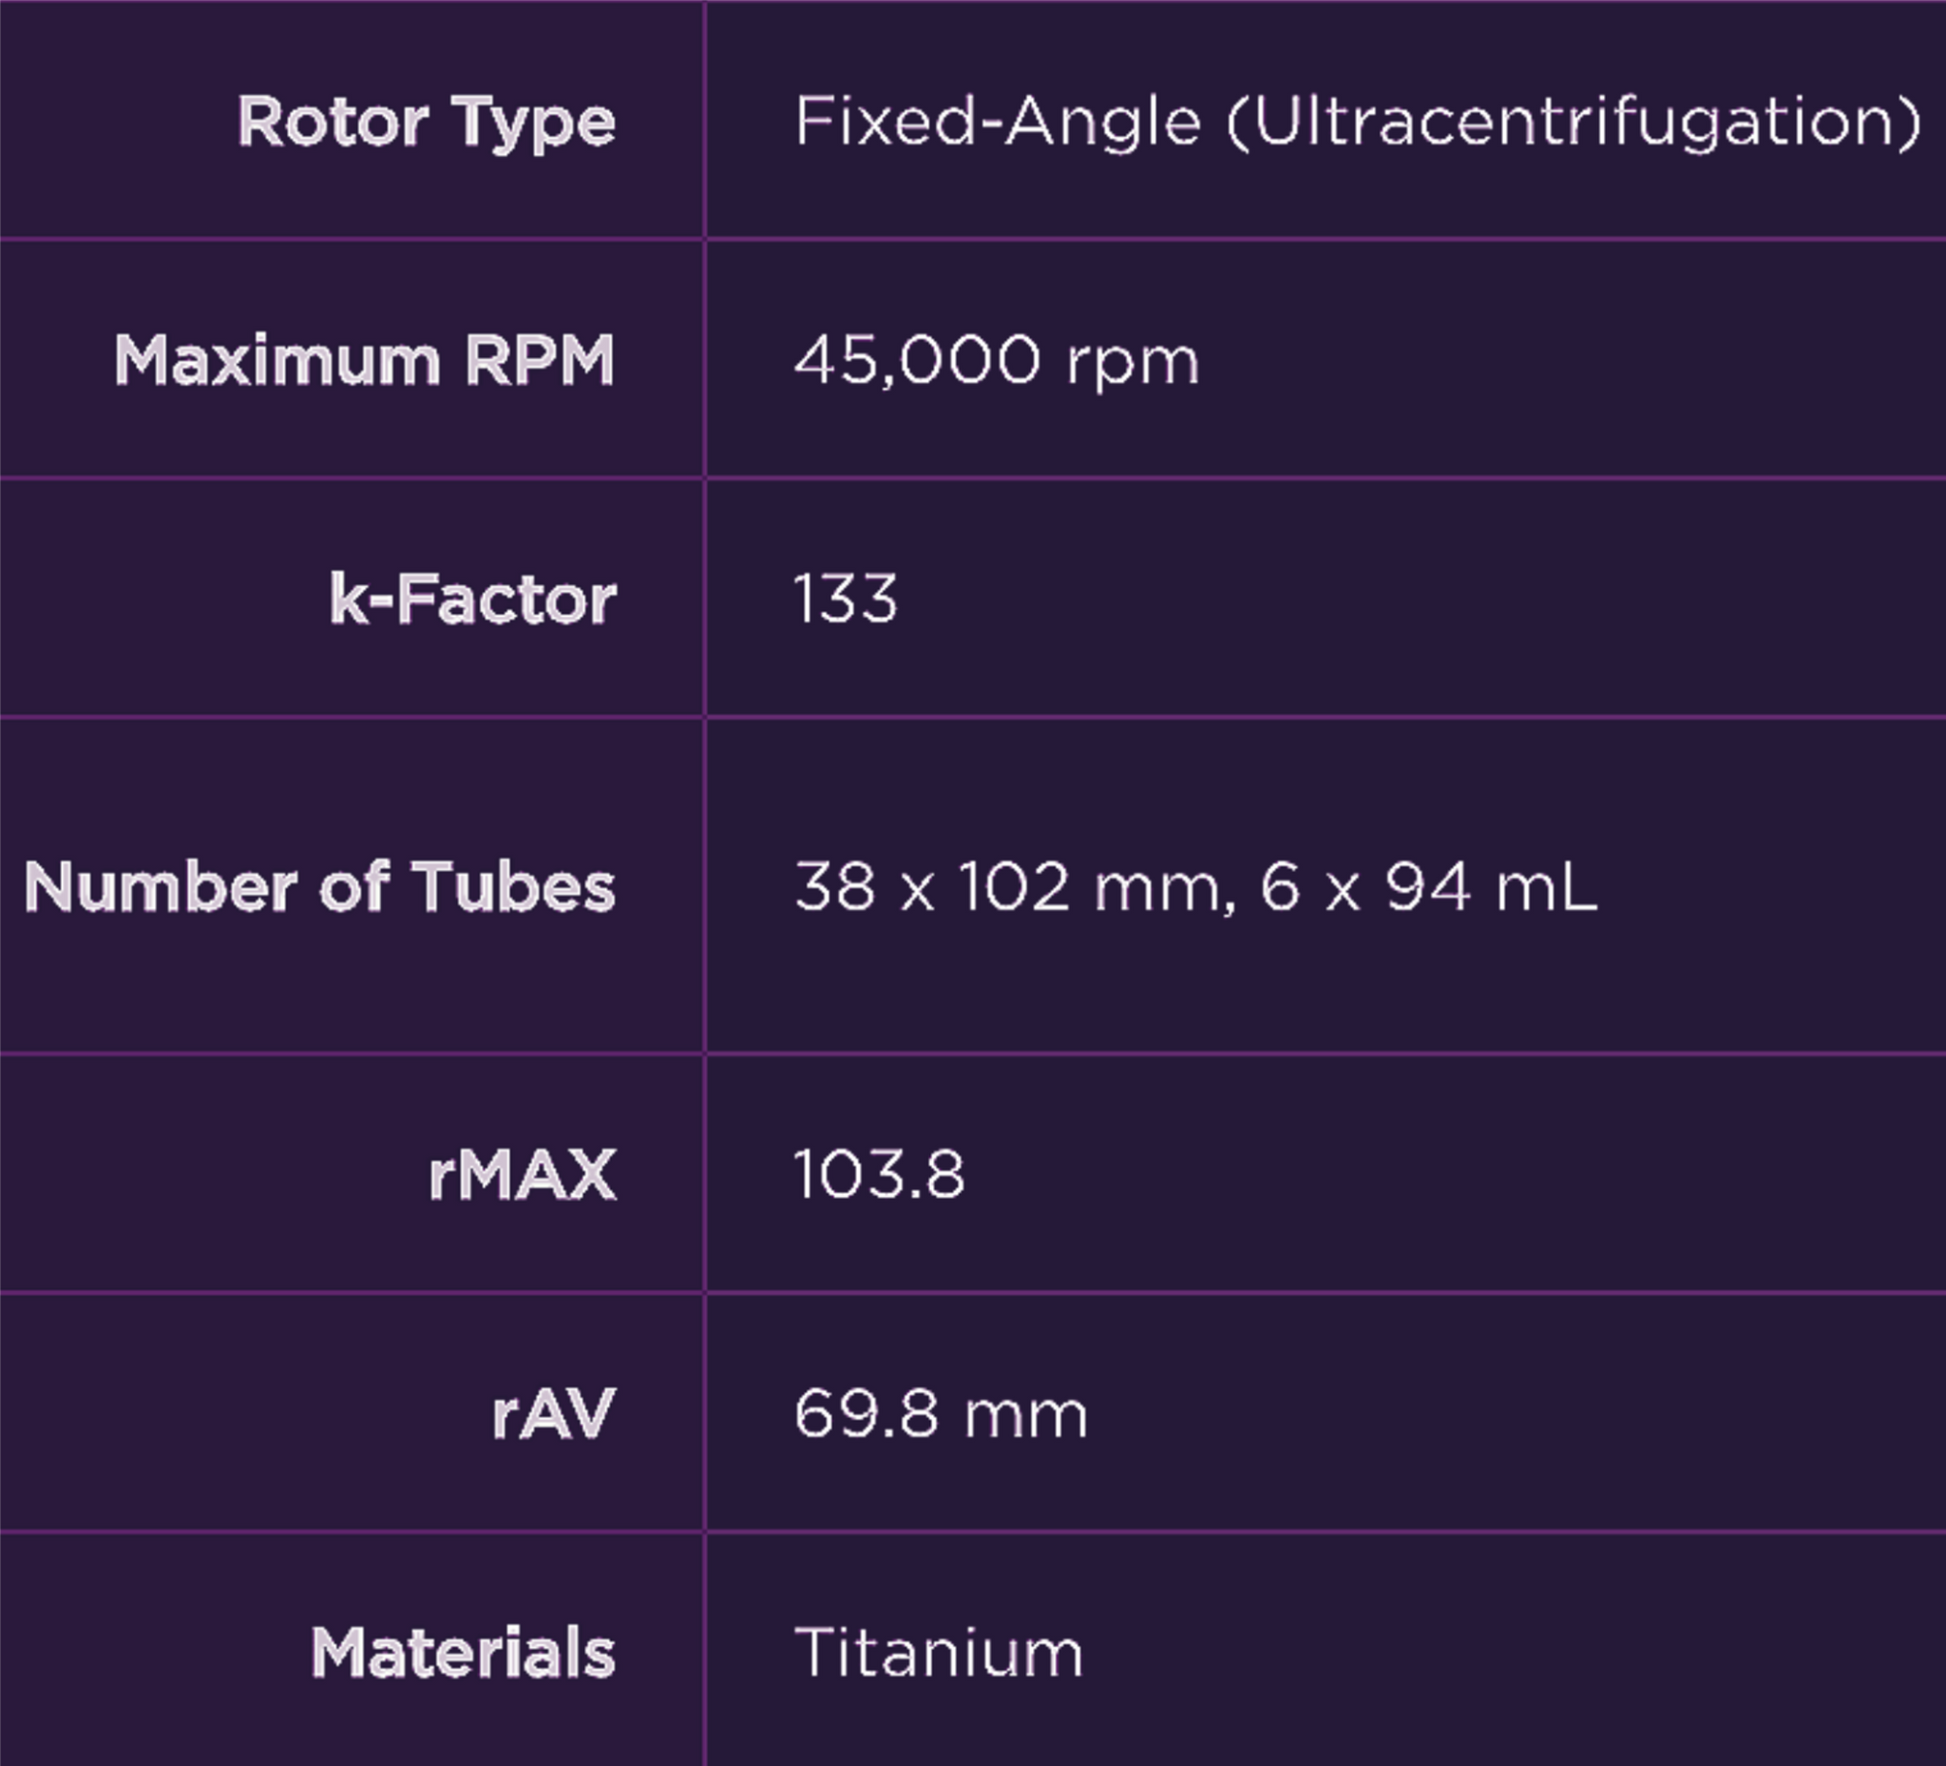The width and height of the screenshot is (1946, 1766).
Task: Click the 6 x 94 mL capacity text
Action: tap(1428, 887)
